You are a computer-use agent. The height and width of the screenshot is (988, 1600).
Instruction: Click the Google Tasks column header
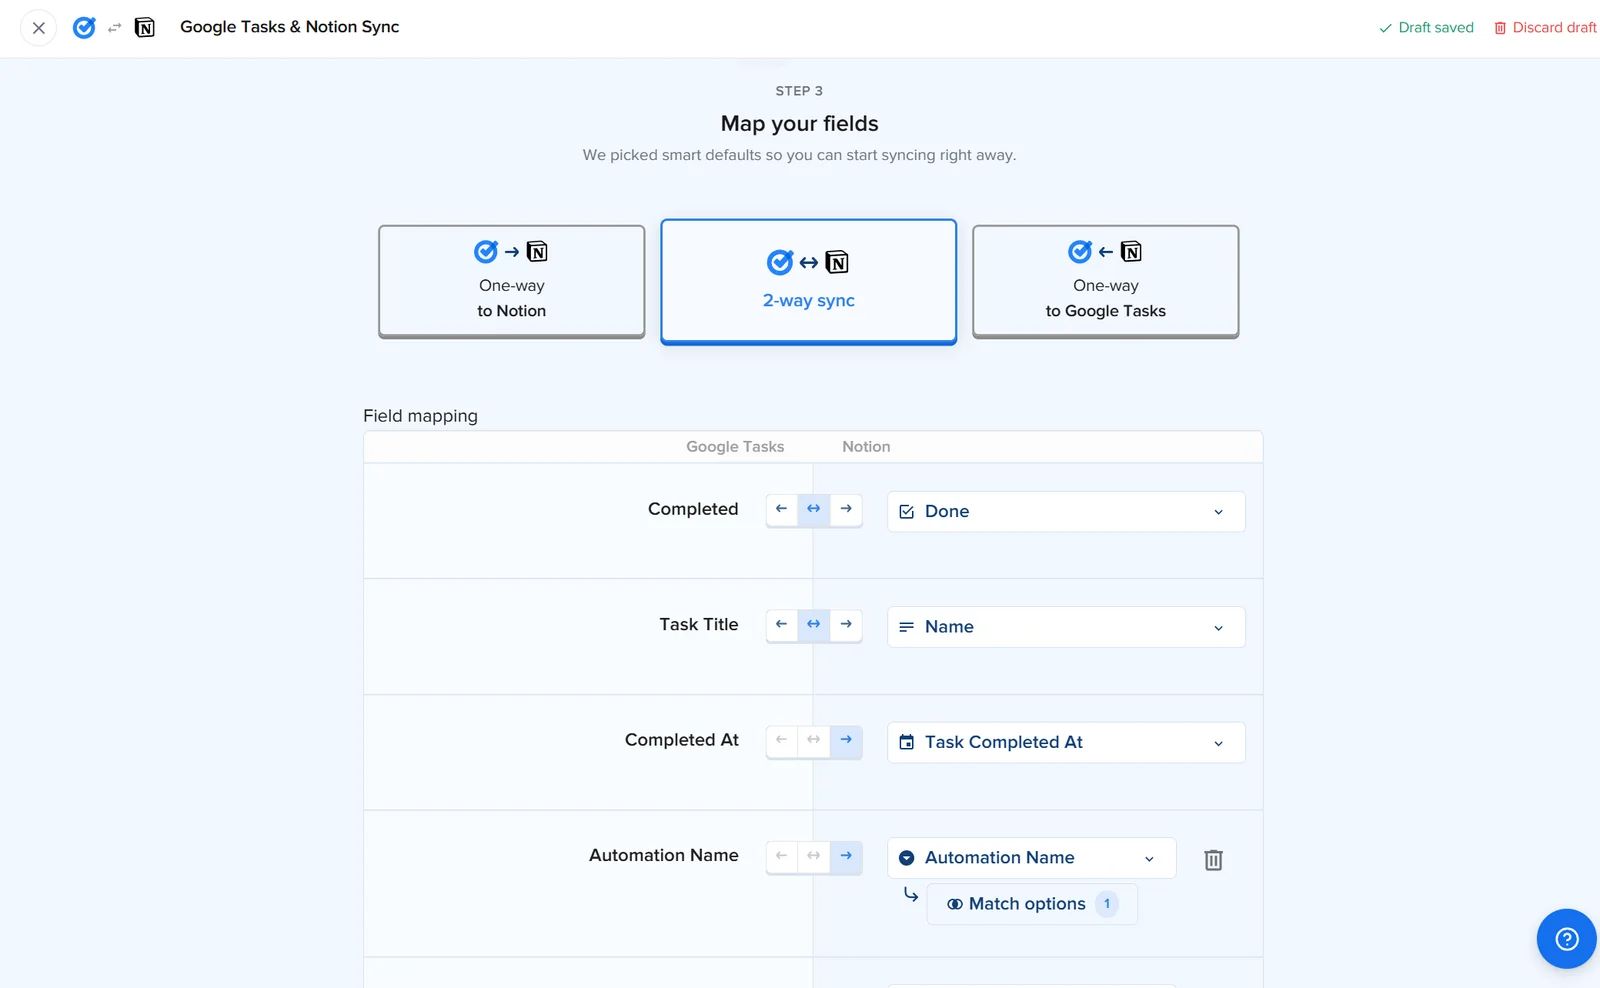click(735, 447)
